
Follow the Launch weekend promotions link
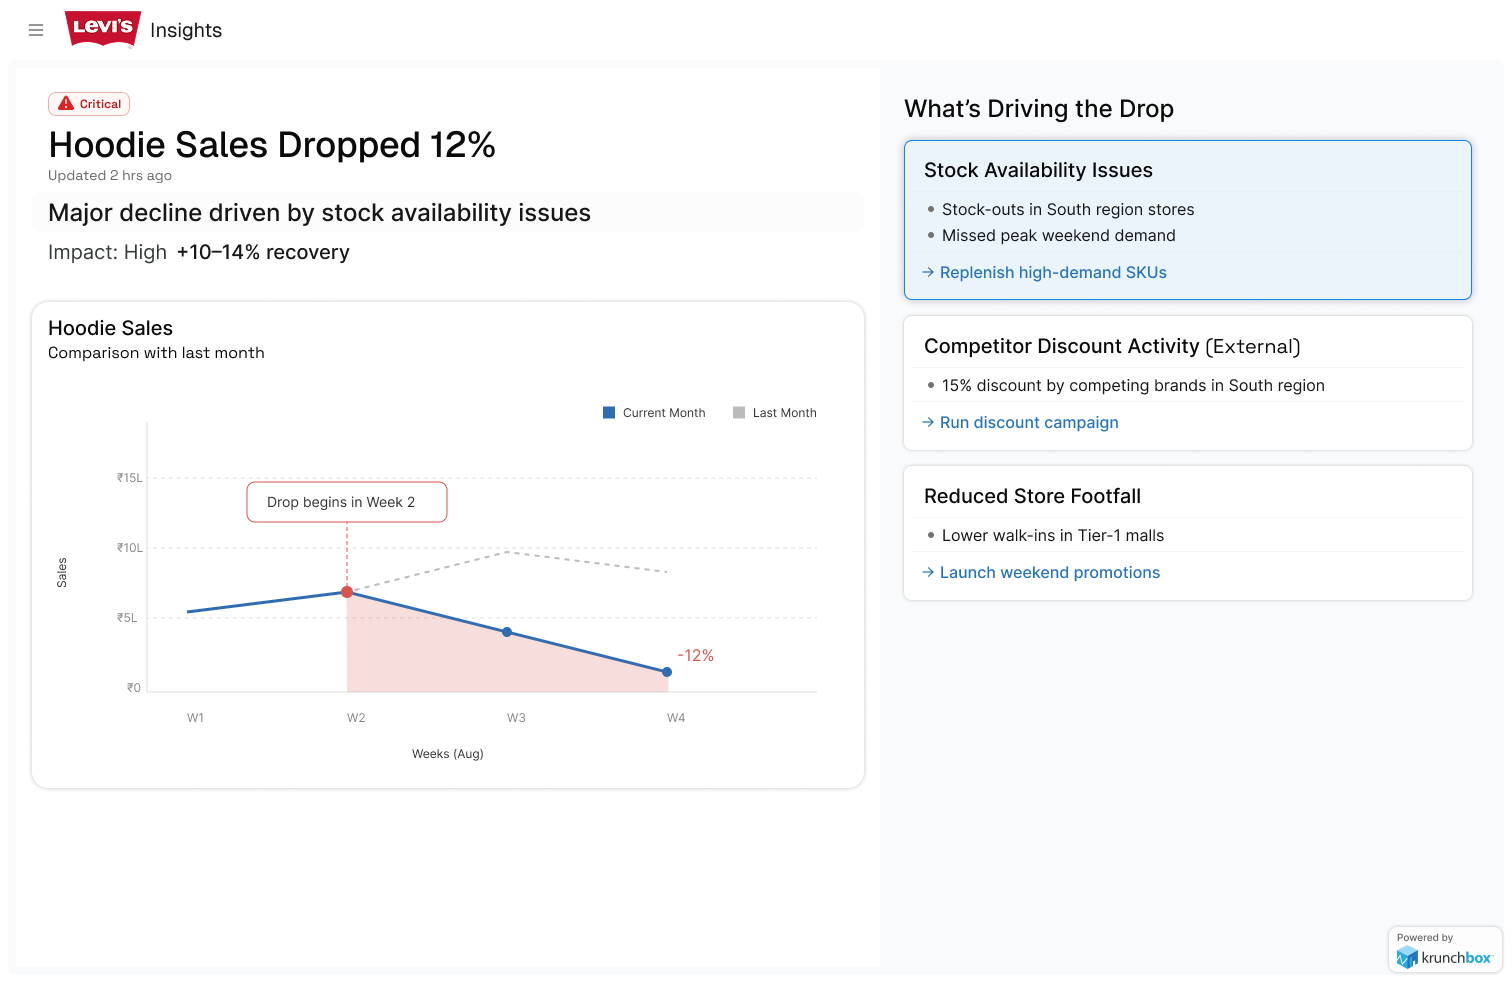[1050, 572]
